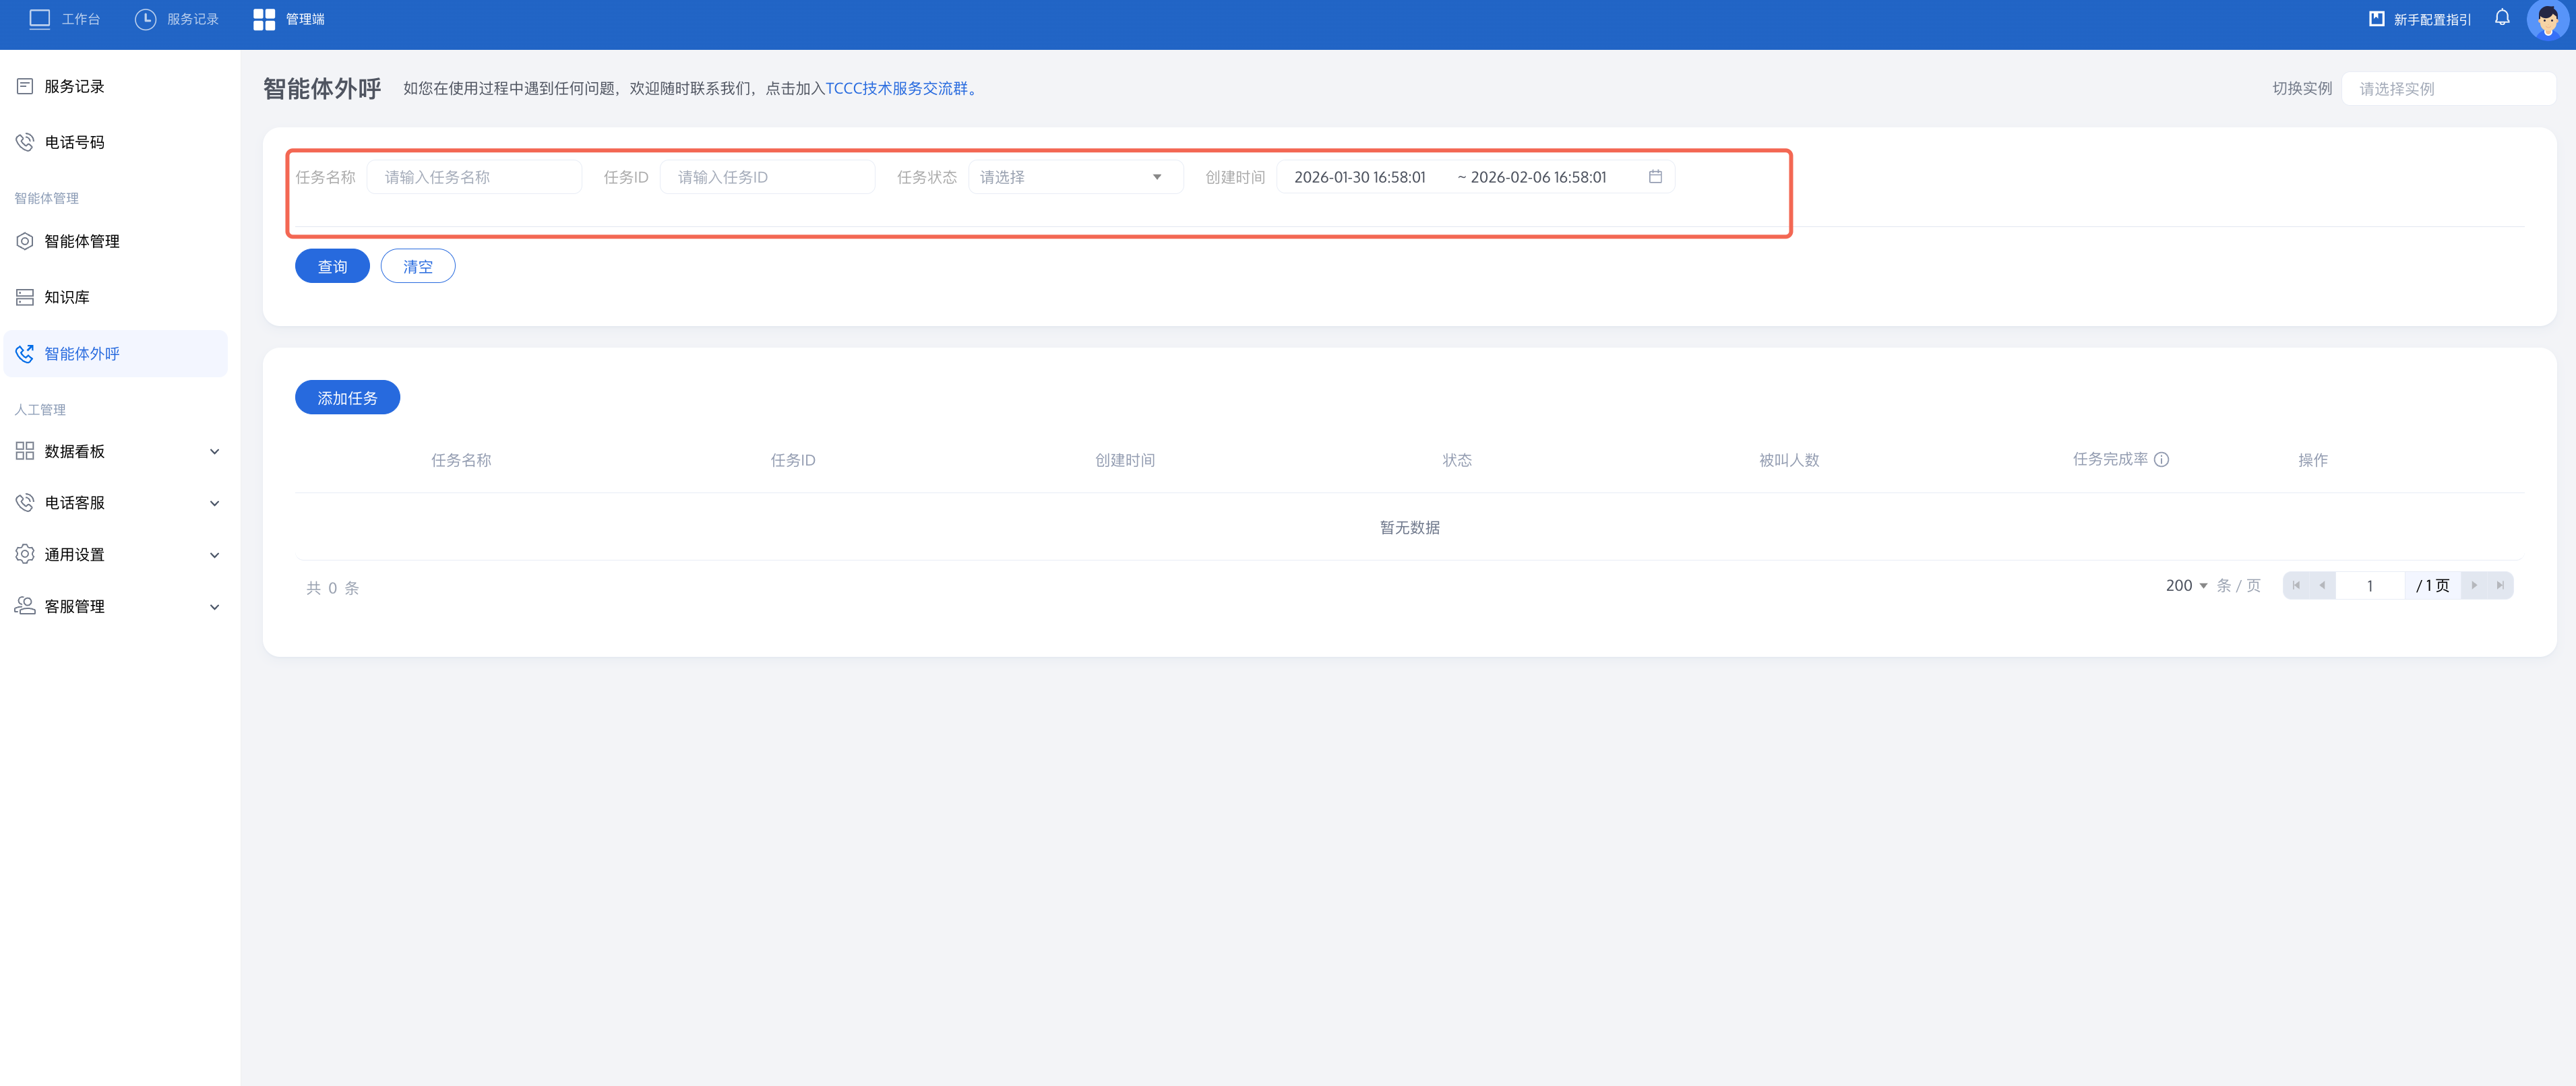The image size is (2576, 1086).
Task: Open 智能体管理 in sidebar
Action: click(81, 241)
